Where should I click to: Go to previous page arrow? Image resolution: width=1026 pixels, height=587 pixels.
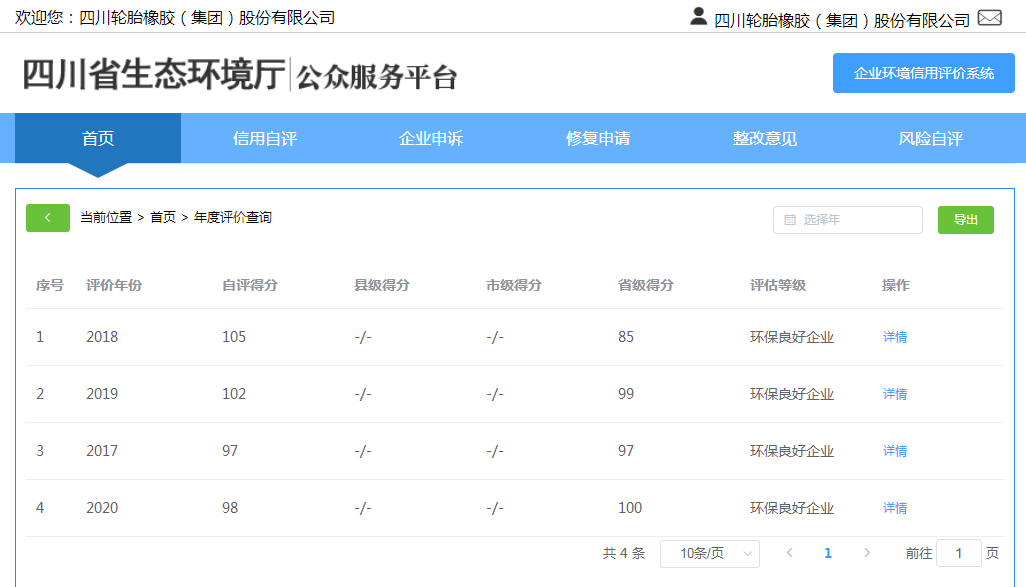pos(790,553)
